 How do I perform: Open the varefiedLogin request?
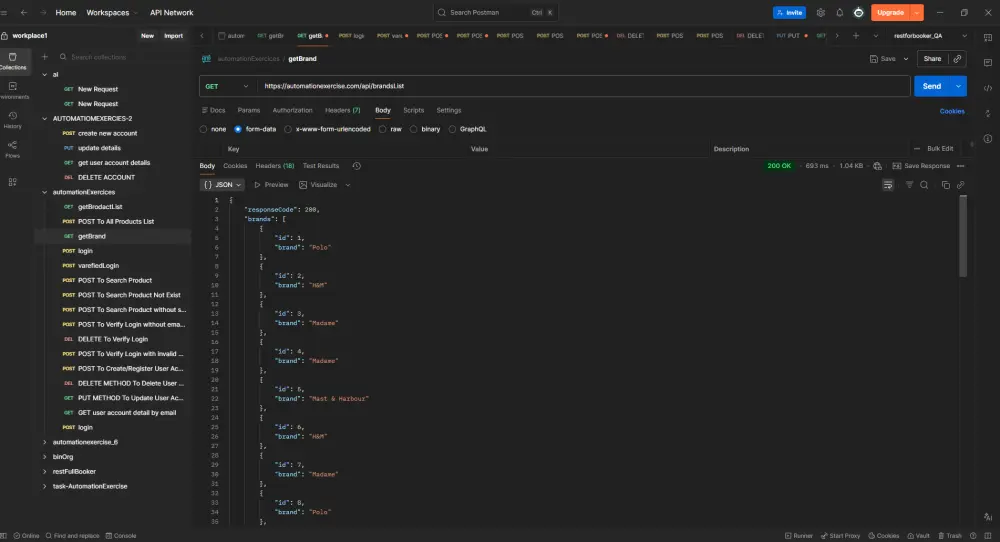click(98, 265)
